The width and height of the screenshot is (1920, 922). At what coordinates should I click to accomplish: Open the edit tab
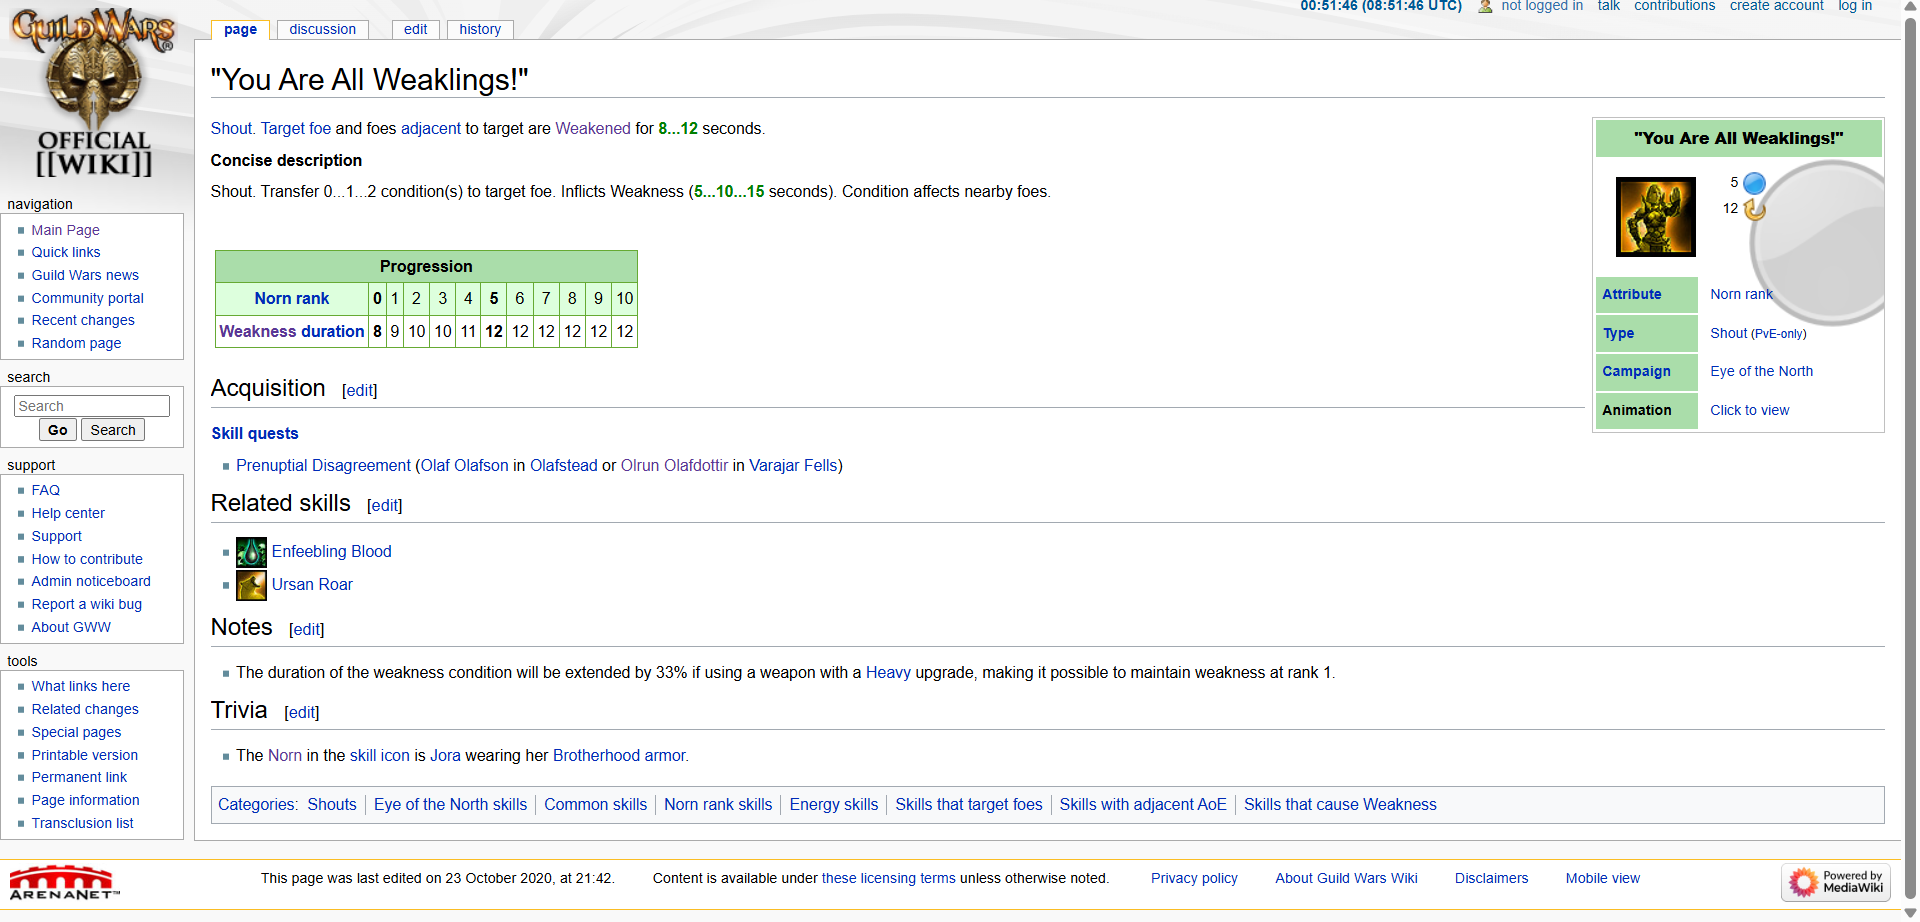click(415, 29)
